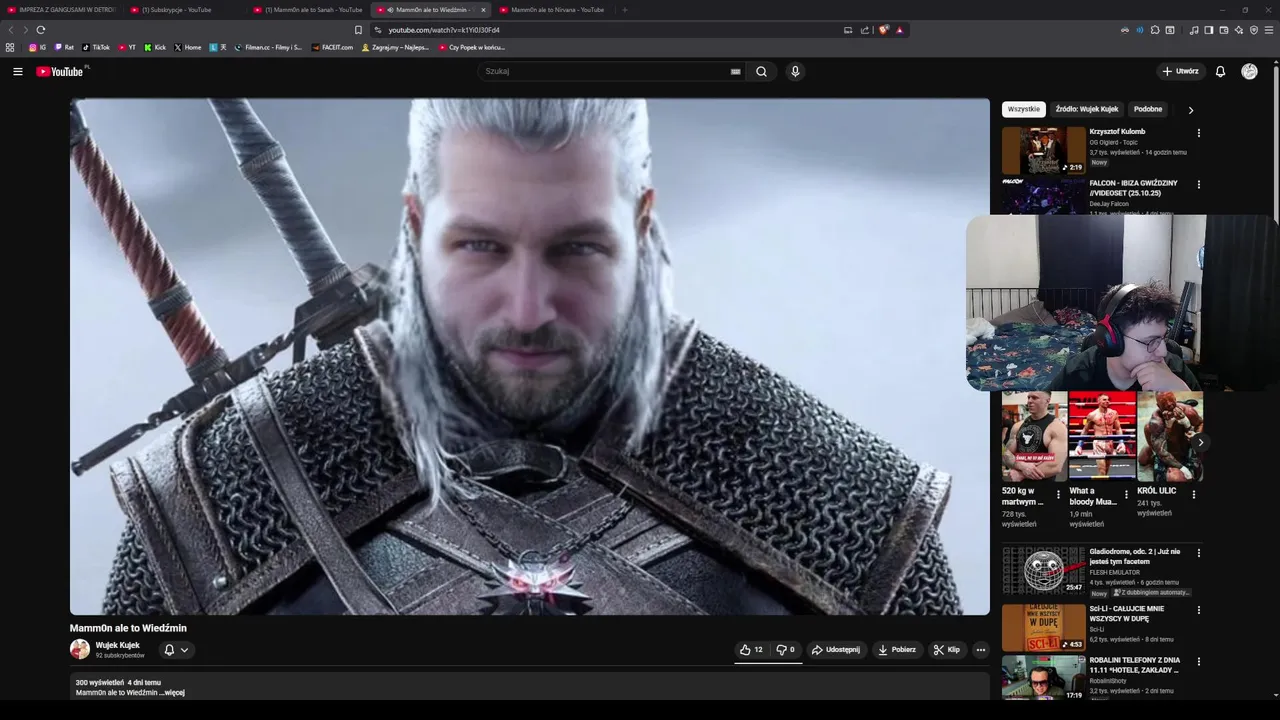Open the FACEIT.com bookmark
This screenshot has width=1280, height=720.
tap(332, 47)
